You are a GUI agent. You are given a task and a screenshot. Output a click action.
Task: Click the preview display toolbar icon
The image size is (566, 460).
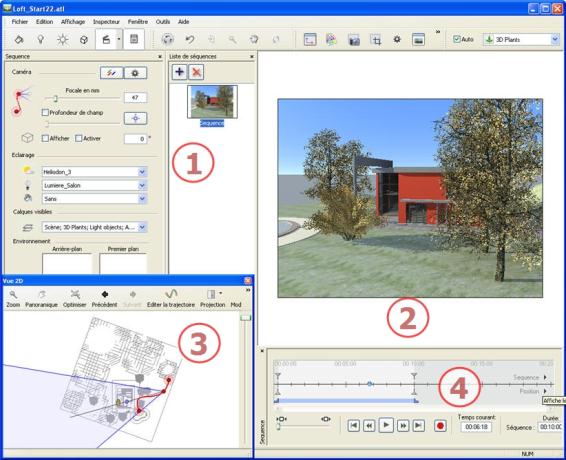(x=418, y=39)
